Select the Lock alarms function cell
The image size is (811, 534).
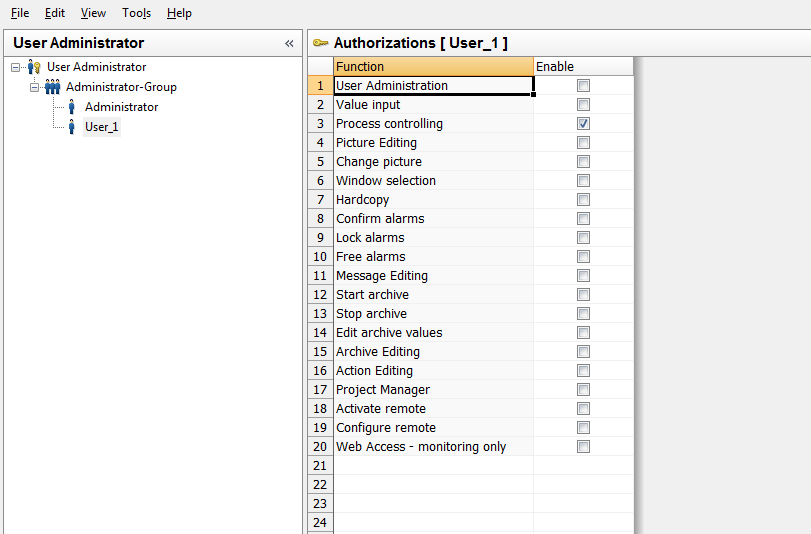click(433, 238)
